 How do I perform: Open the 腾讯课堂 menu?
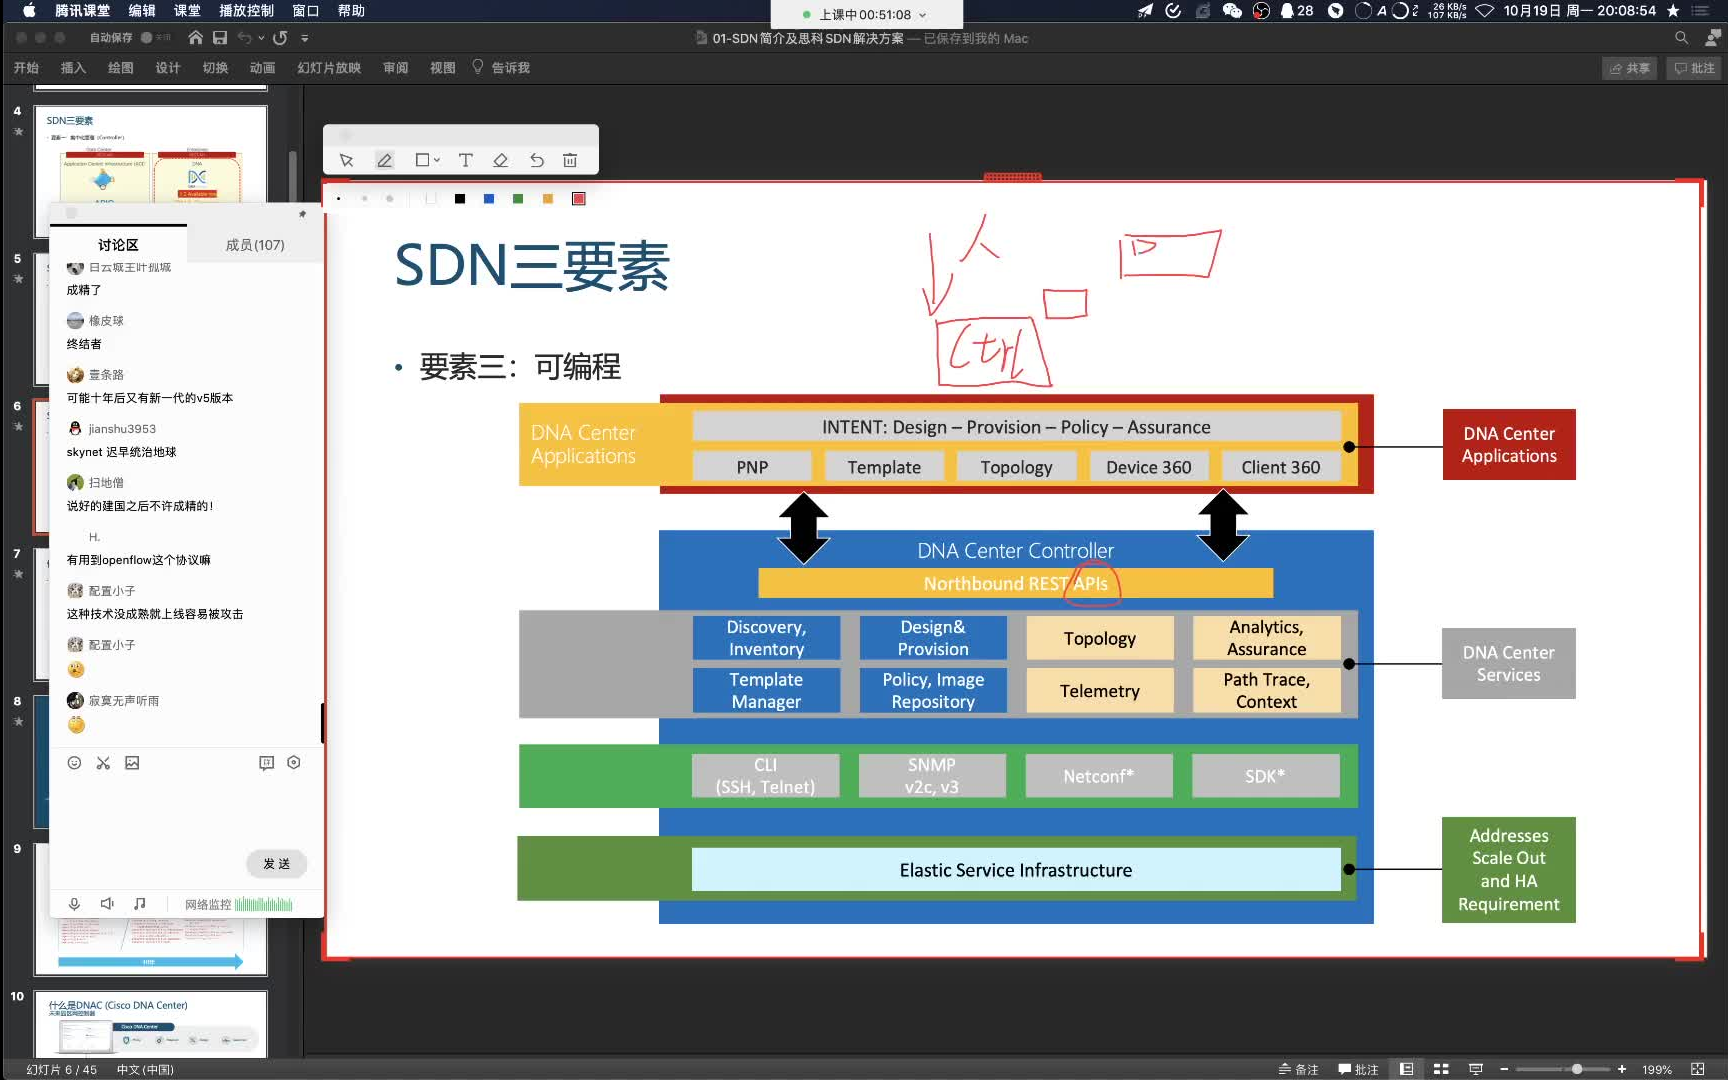click(x=82, y=11)
